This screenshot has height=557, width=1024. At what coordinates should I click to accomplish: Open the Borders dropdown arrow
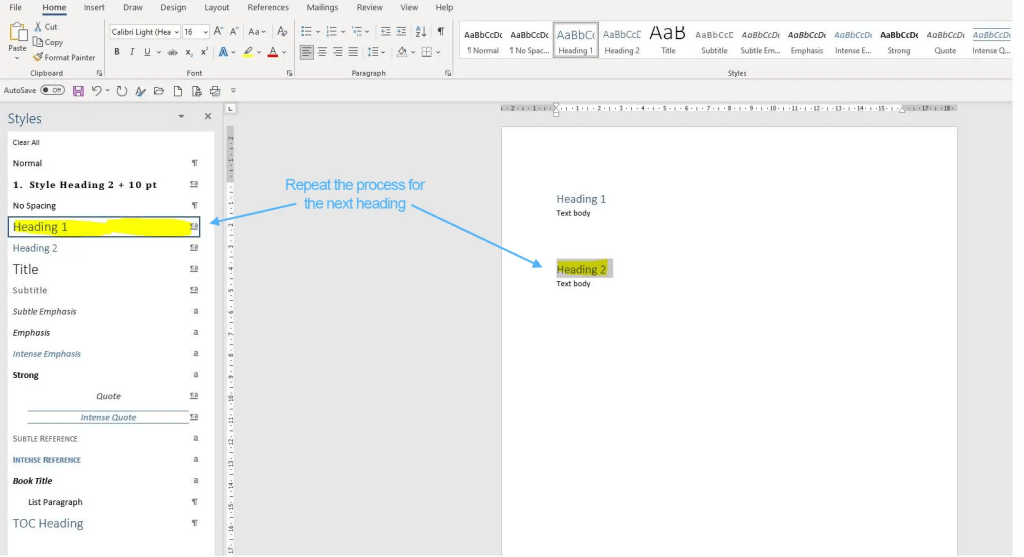[x=438, y=52]
